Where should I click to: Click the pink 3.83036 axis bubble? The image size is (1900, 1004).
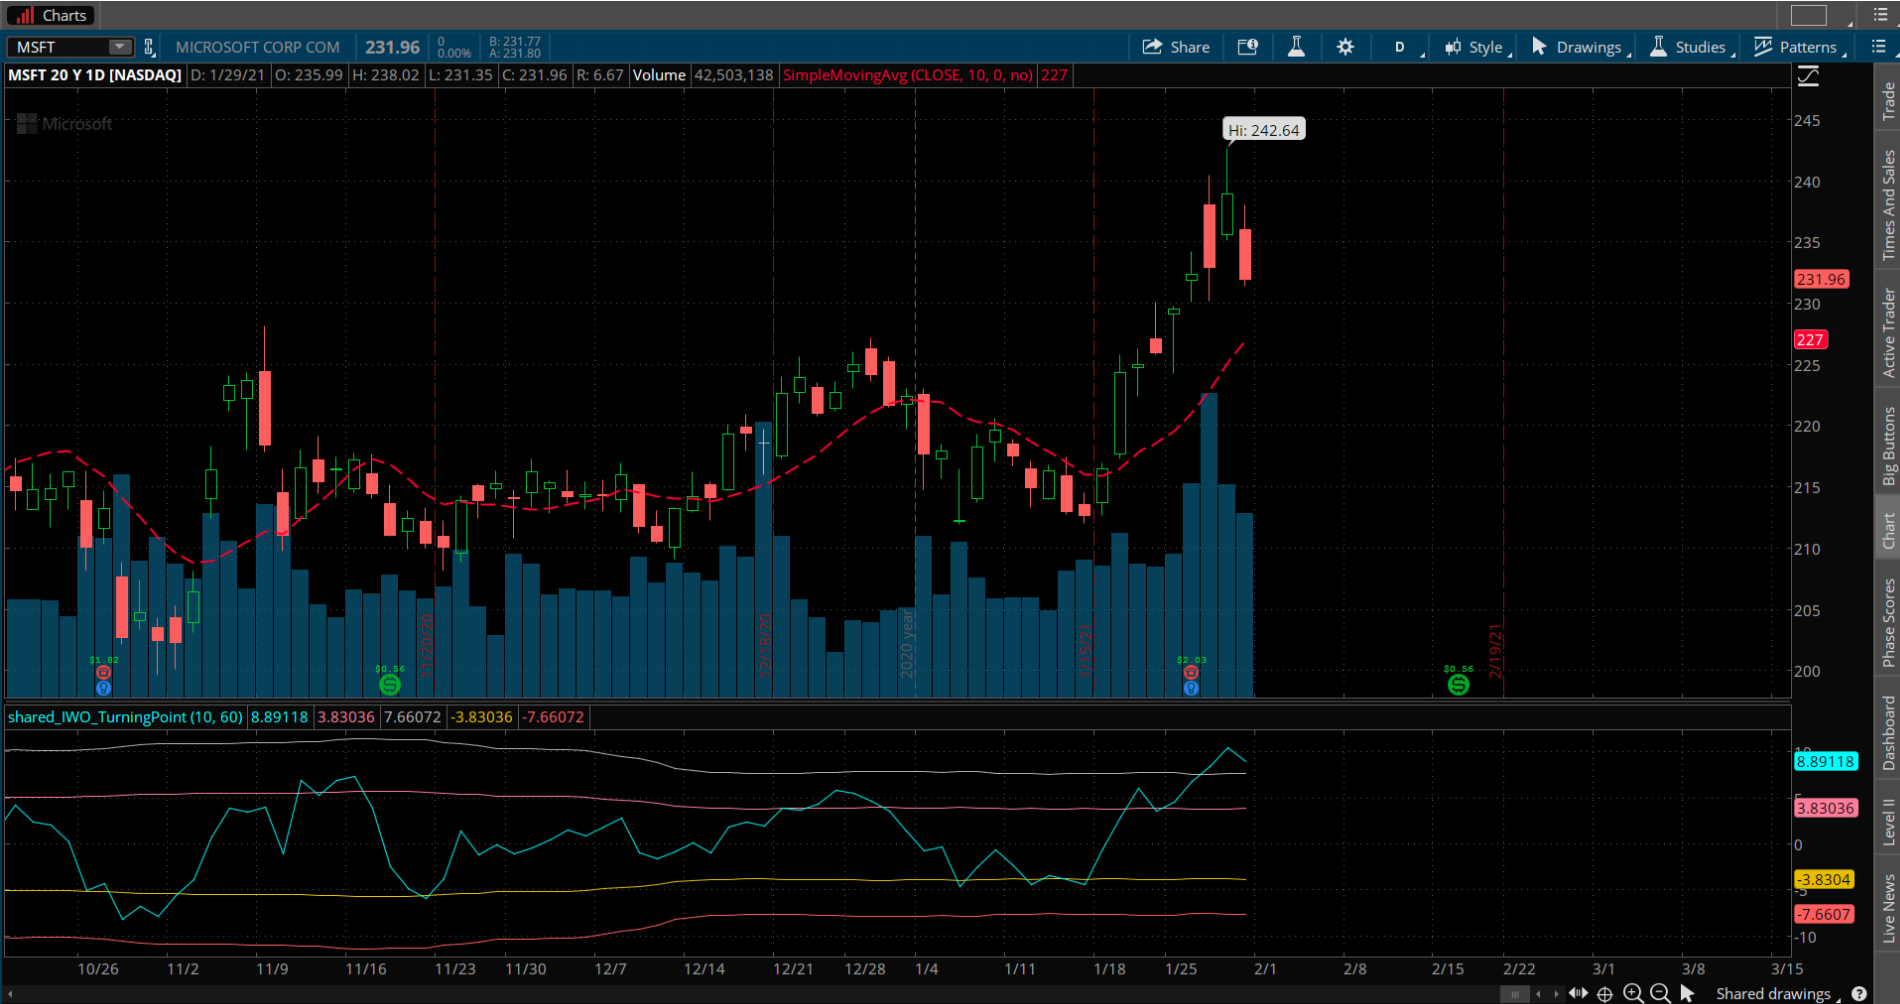[1825, 808]
